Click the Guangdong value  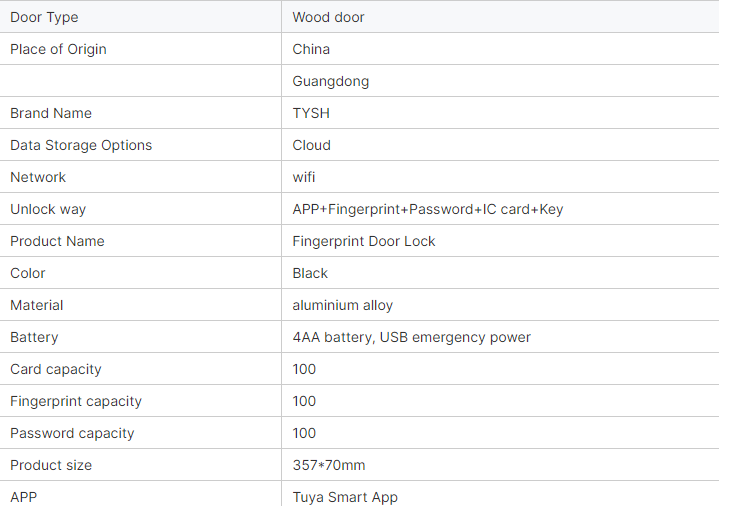[331, 81]
